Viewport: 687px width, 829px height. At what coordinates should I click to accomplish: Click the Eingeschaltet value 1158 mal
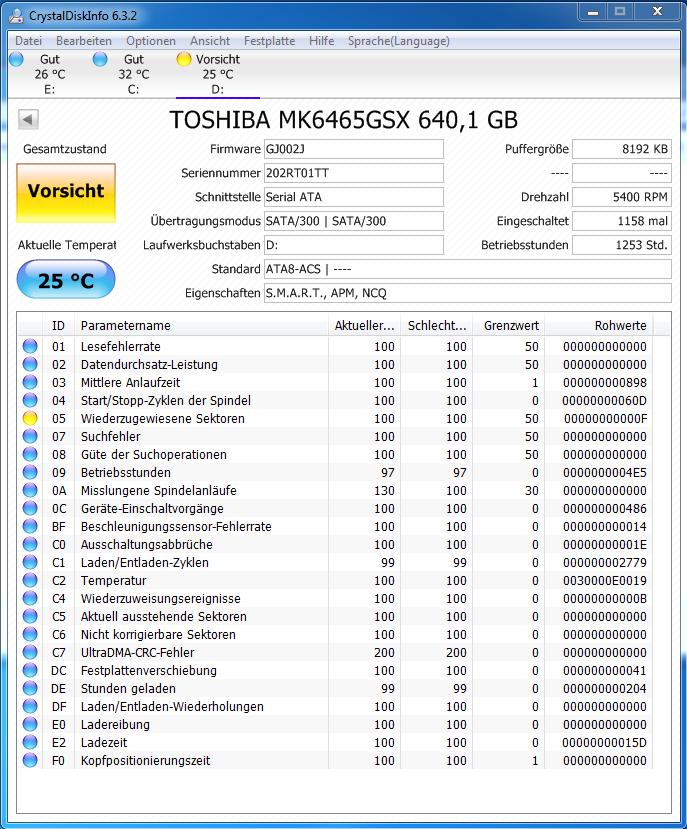(x=622, y=221)
